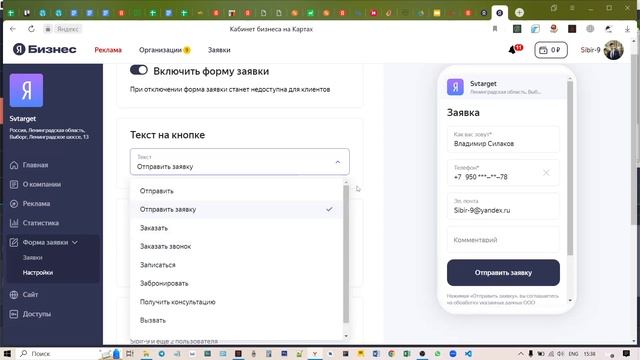
Task: Open browser downloads icon
Action: point(627,29)
